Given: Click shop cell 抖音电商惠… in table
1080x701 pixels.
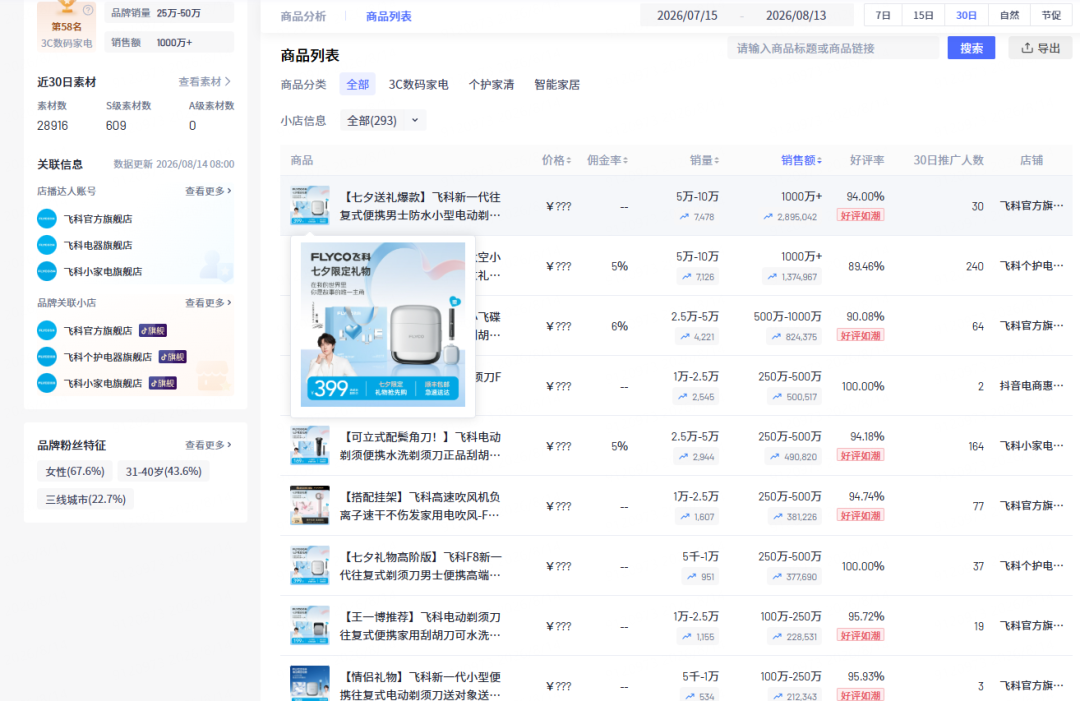Looking at the screenshot, I should coord(1031,386).
